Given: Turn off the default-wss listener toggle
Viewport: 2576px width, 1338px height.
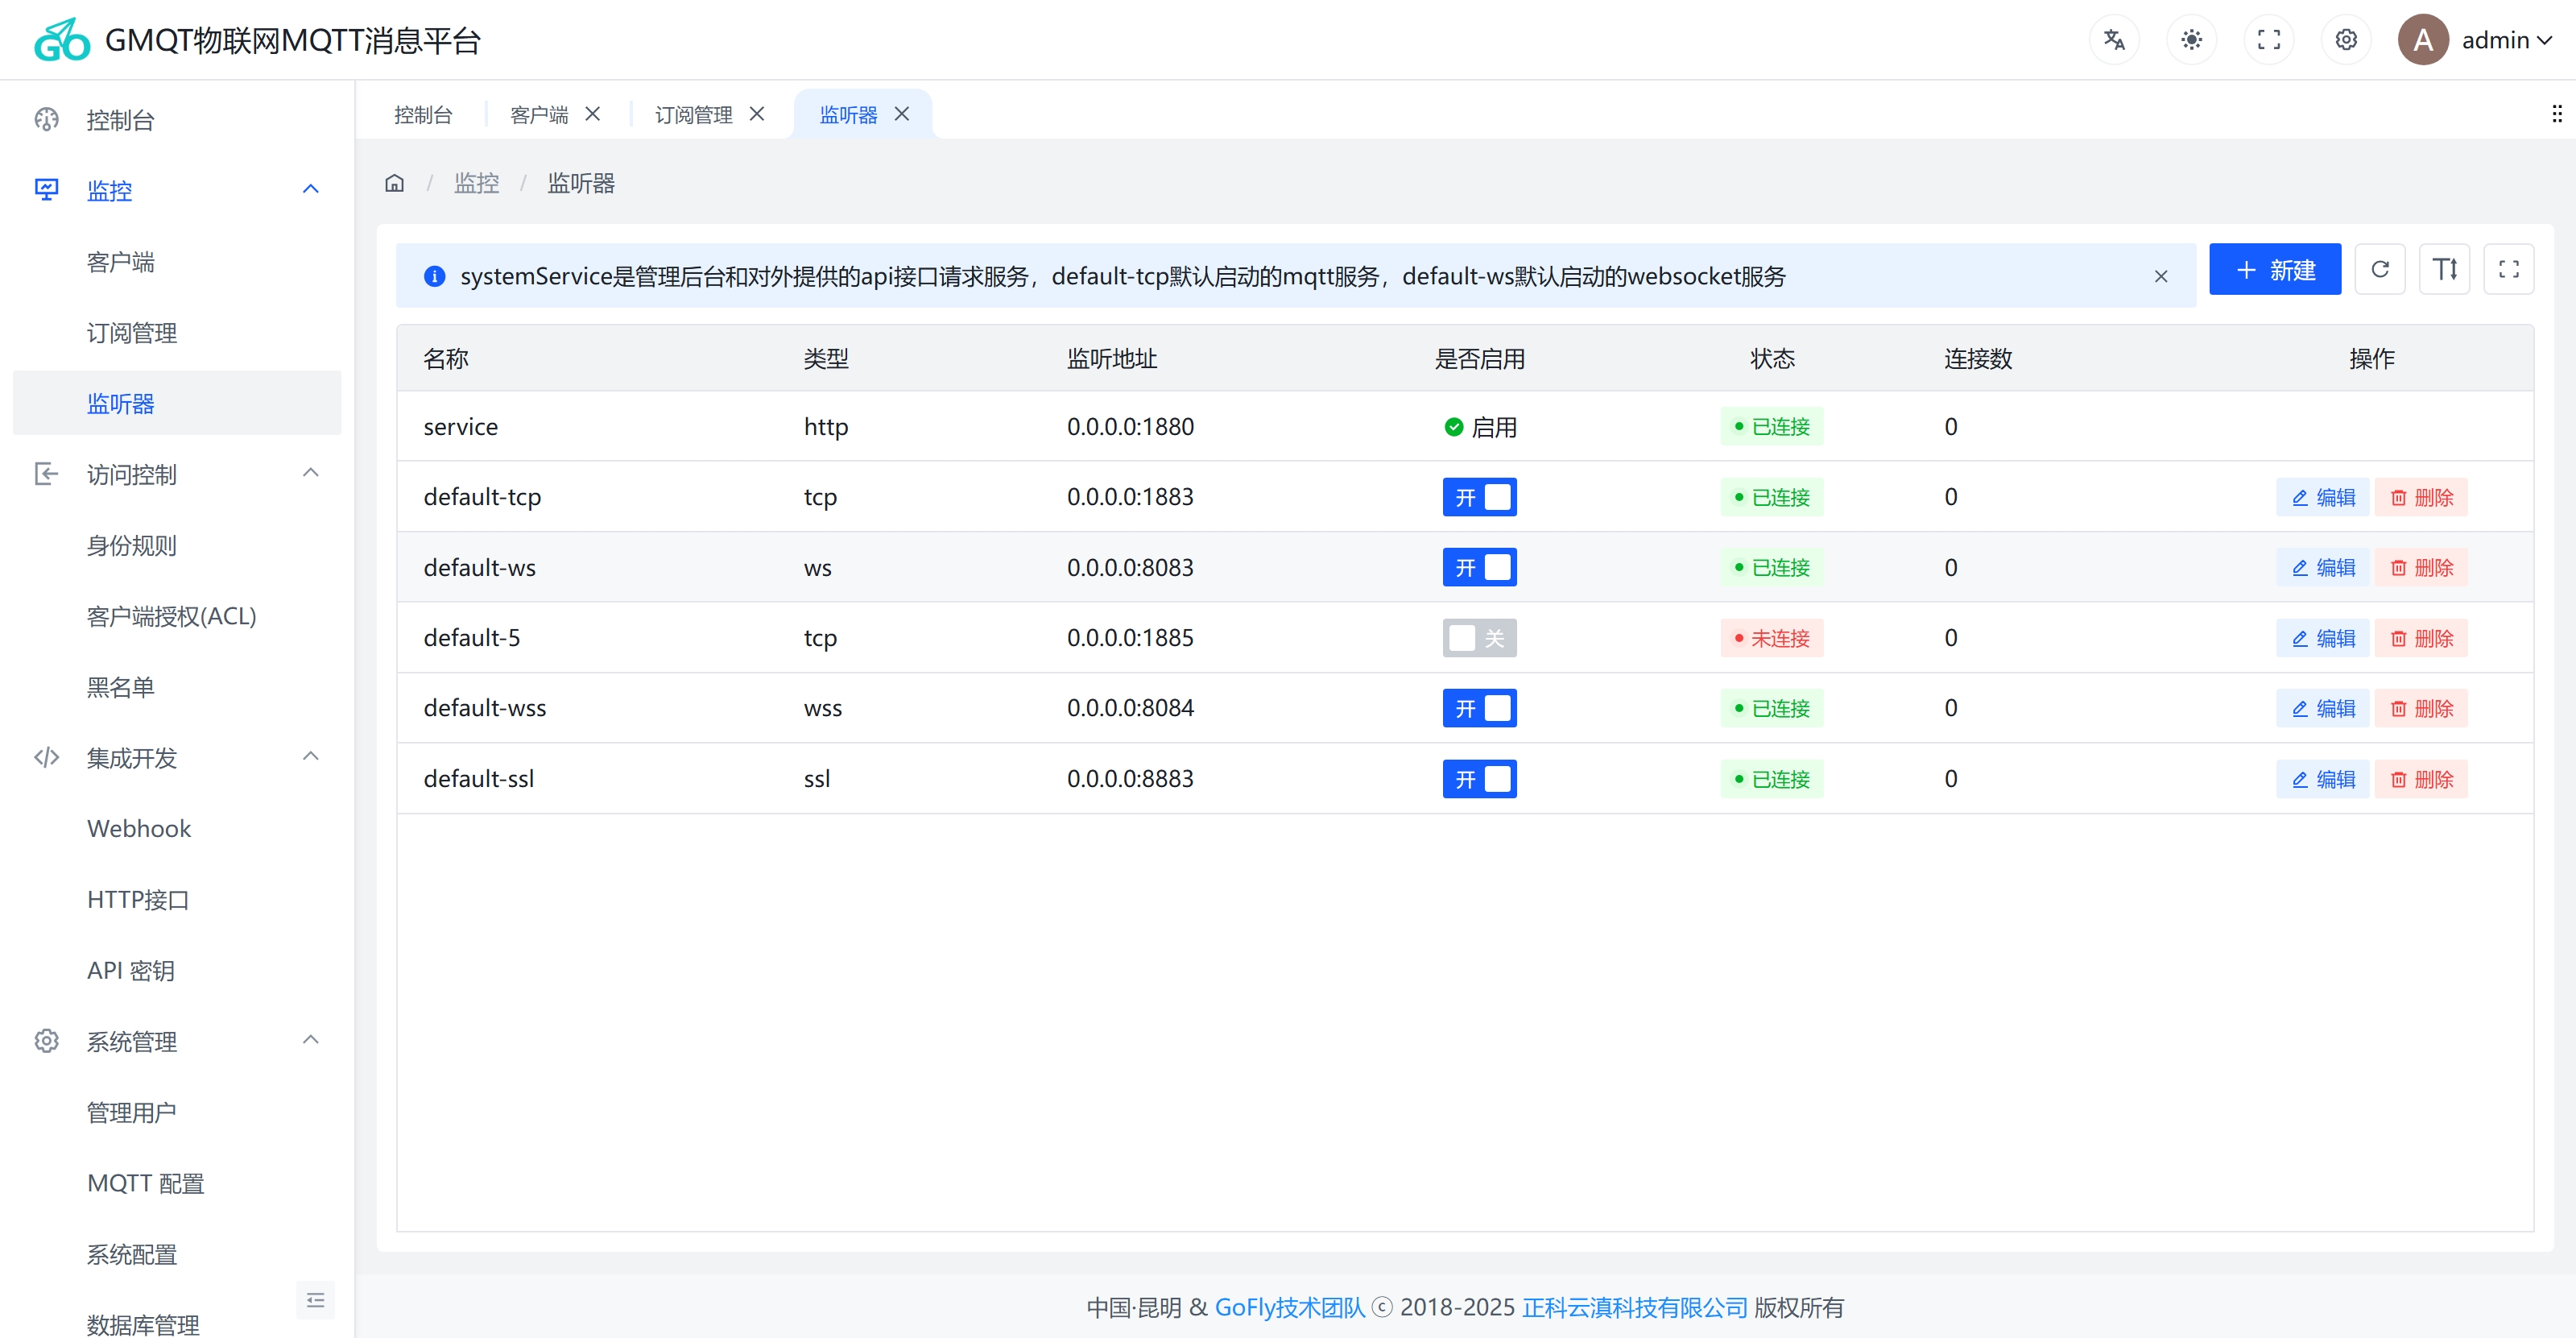Looking at the screenshot, I should click(1479, 707).
